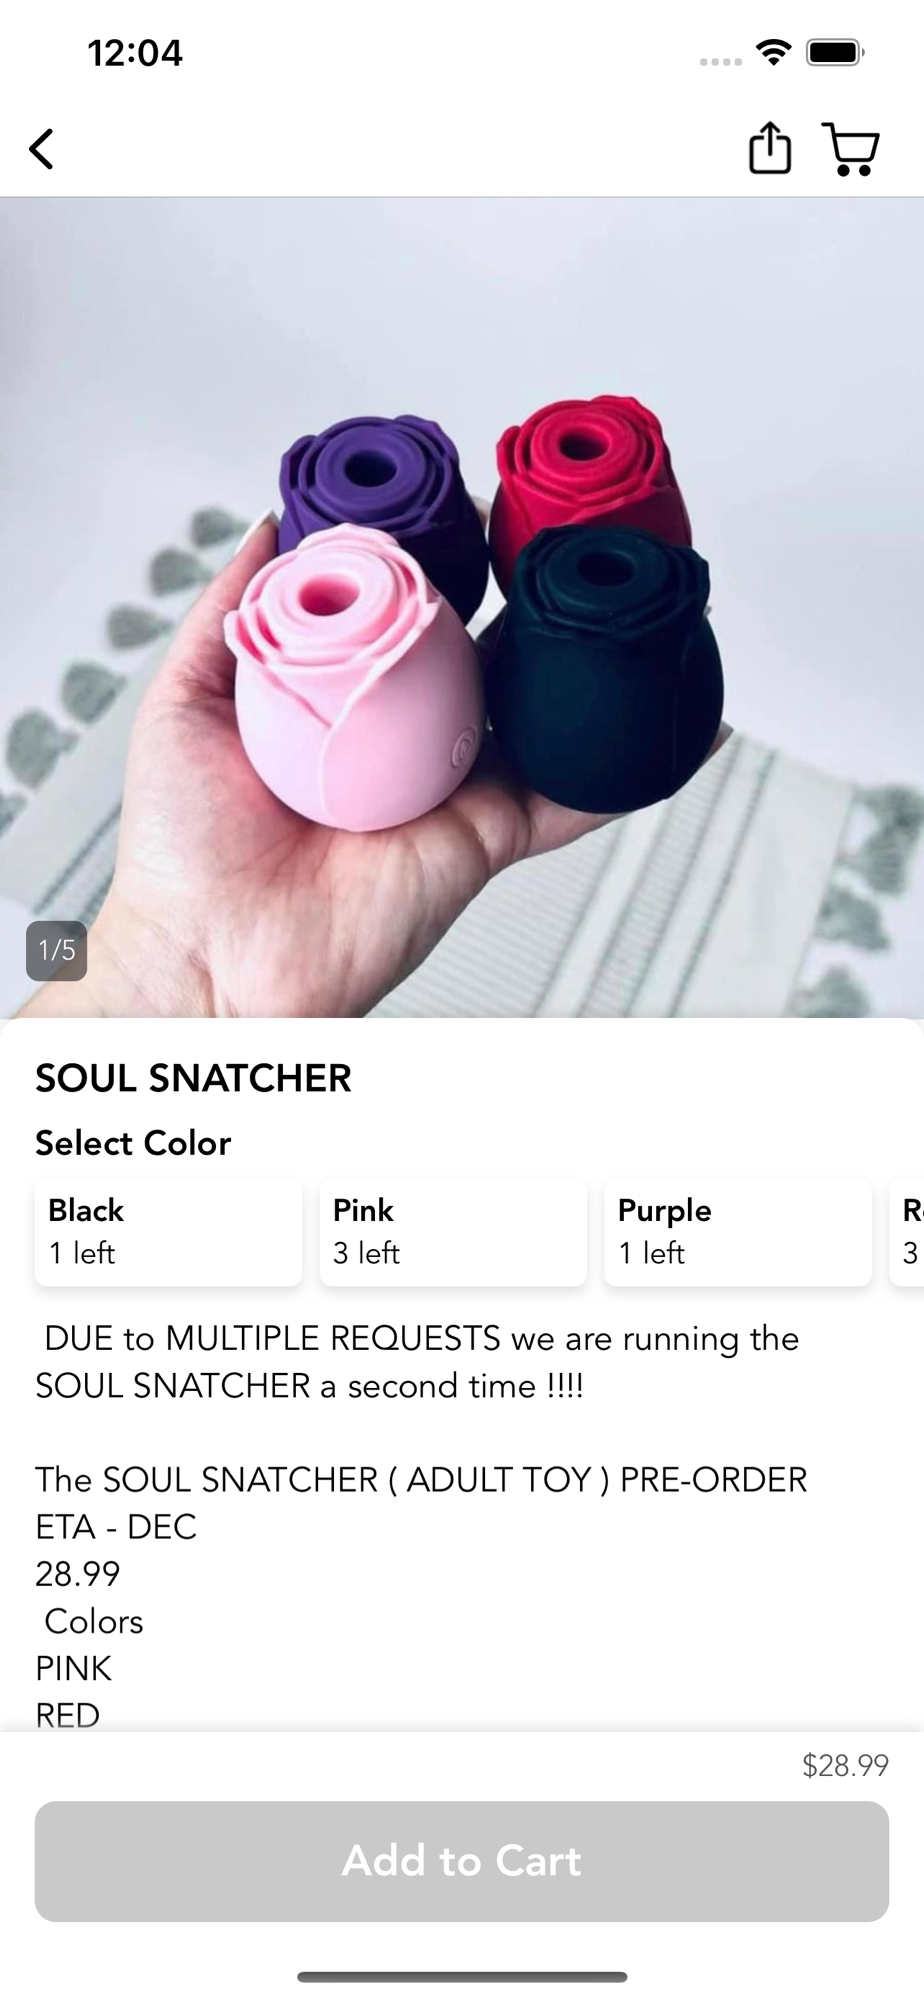Tap the battery status icon
Viewport: 924px width, 2000px height.
click(836, 52)
